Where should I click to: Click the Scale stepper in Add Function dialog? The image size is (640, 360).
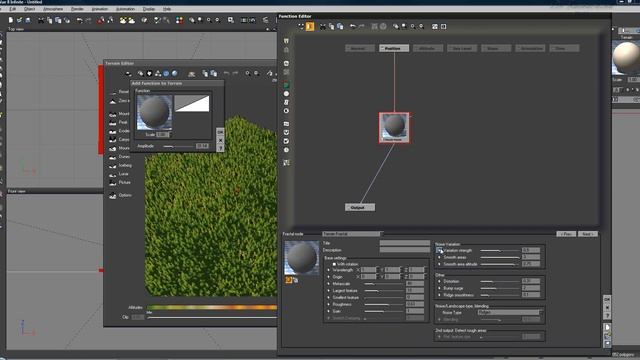click(x=170, y=134)
